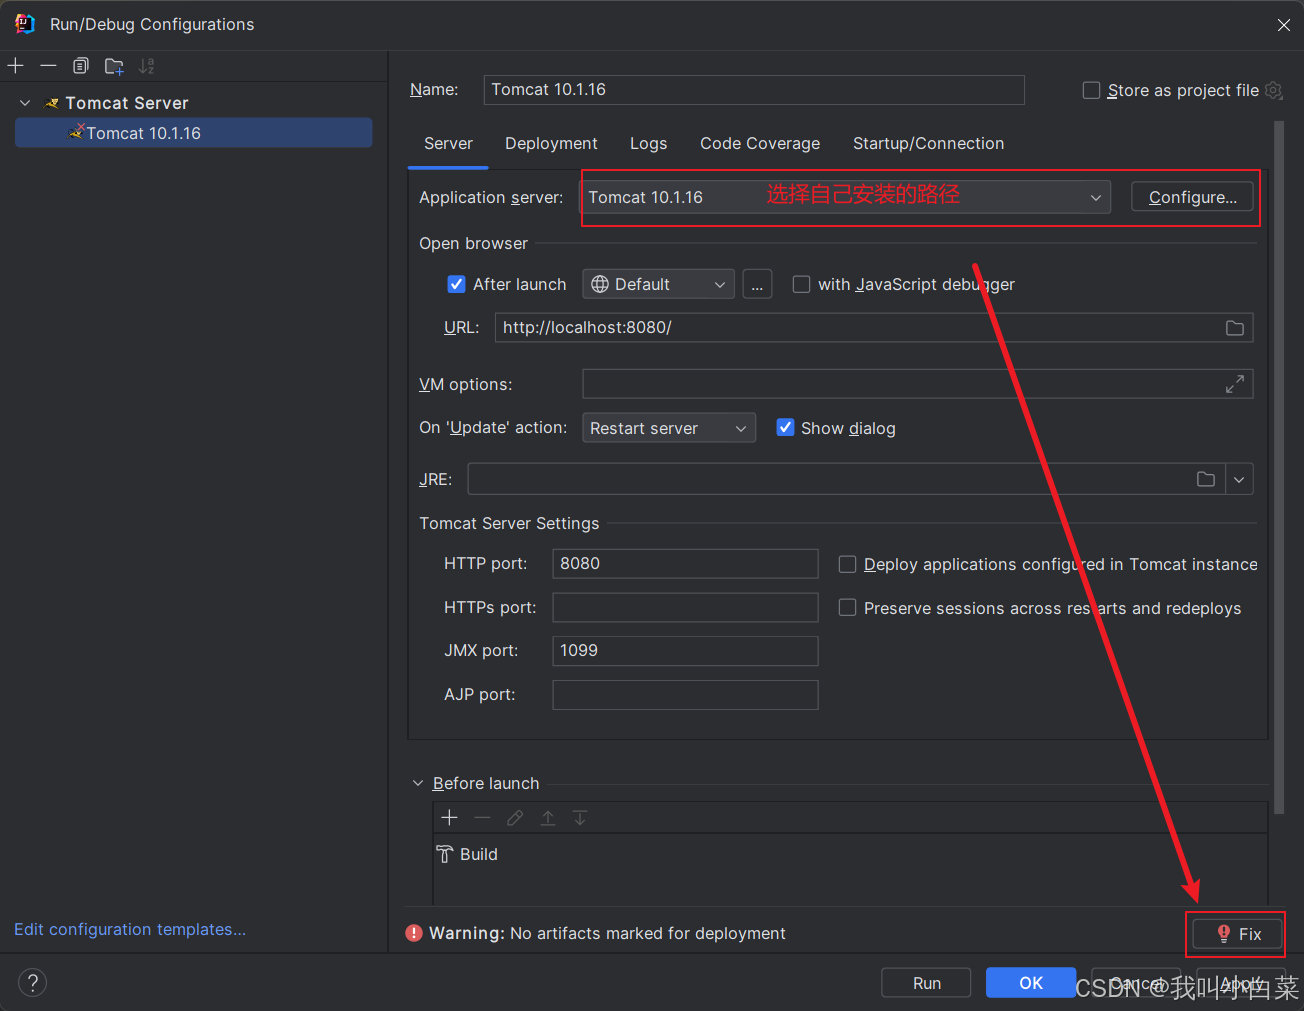Screen dimensions: 1304x1011
Task: Uncheck After launch checkbox
Action: [x=456, y=284]
